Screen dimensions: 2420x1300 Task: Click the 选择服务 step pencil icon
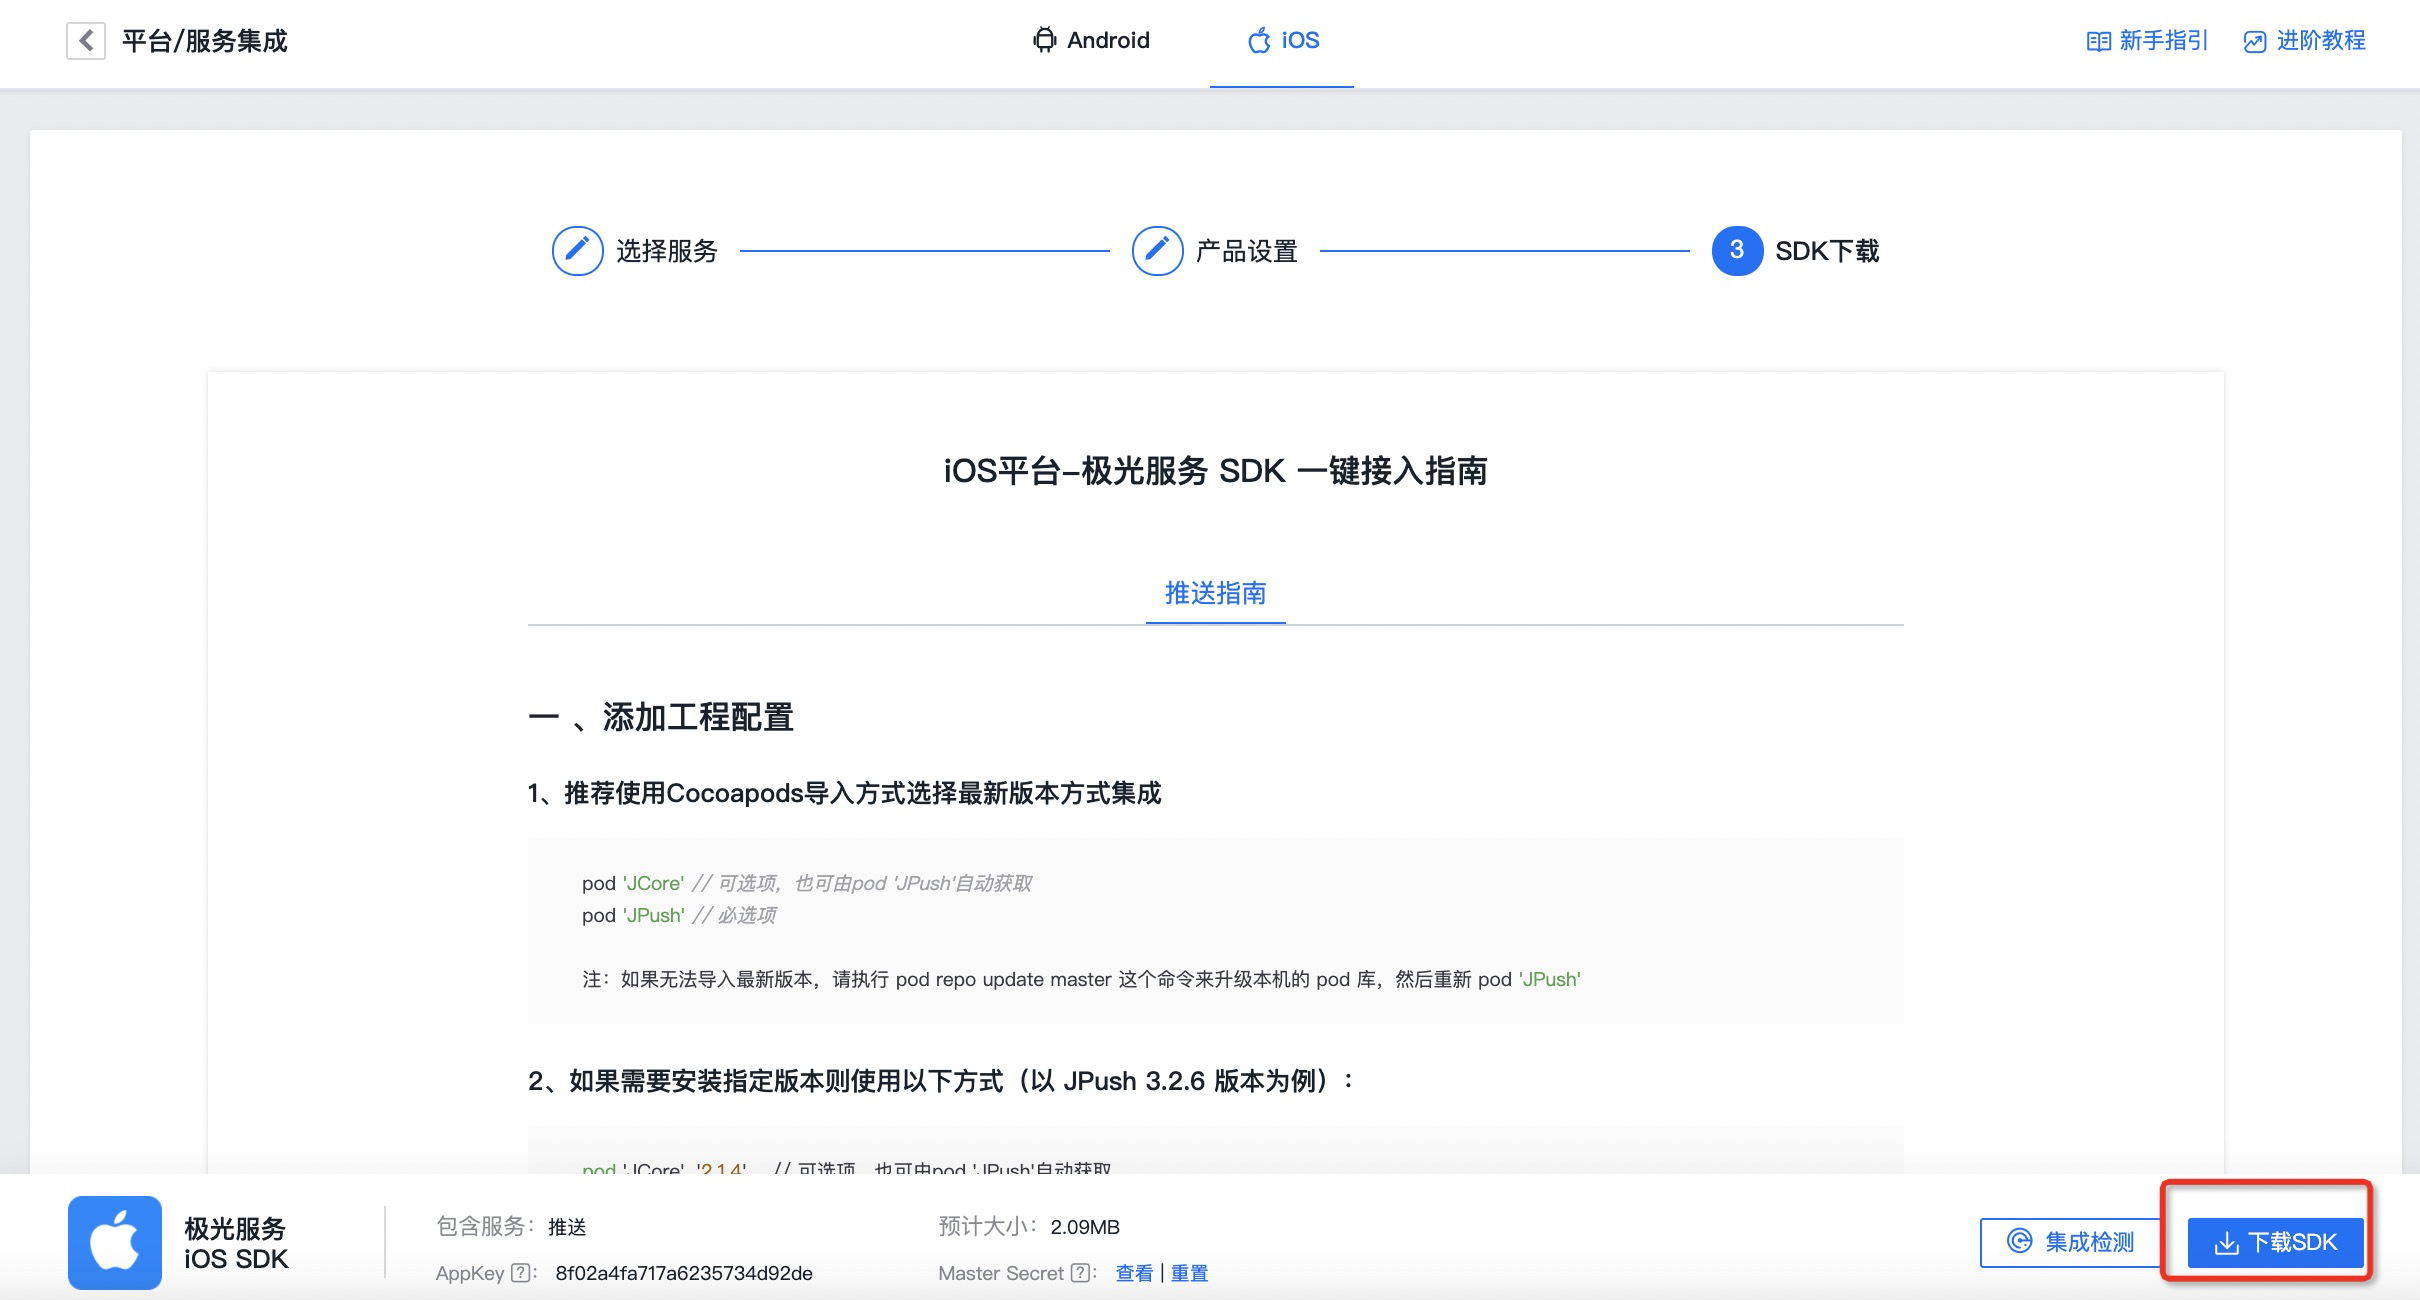click(577, 250)
